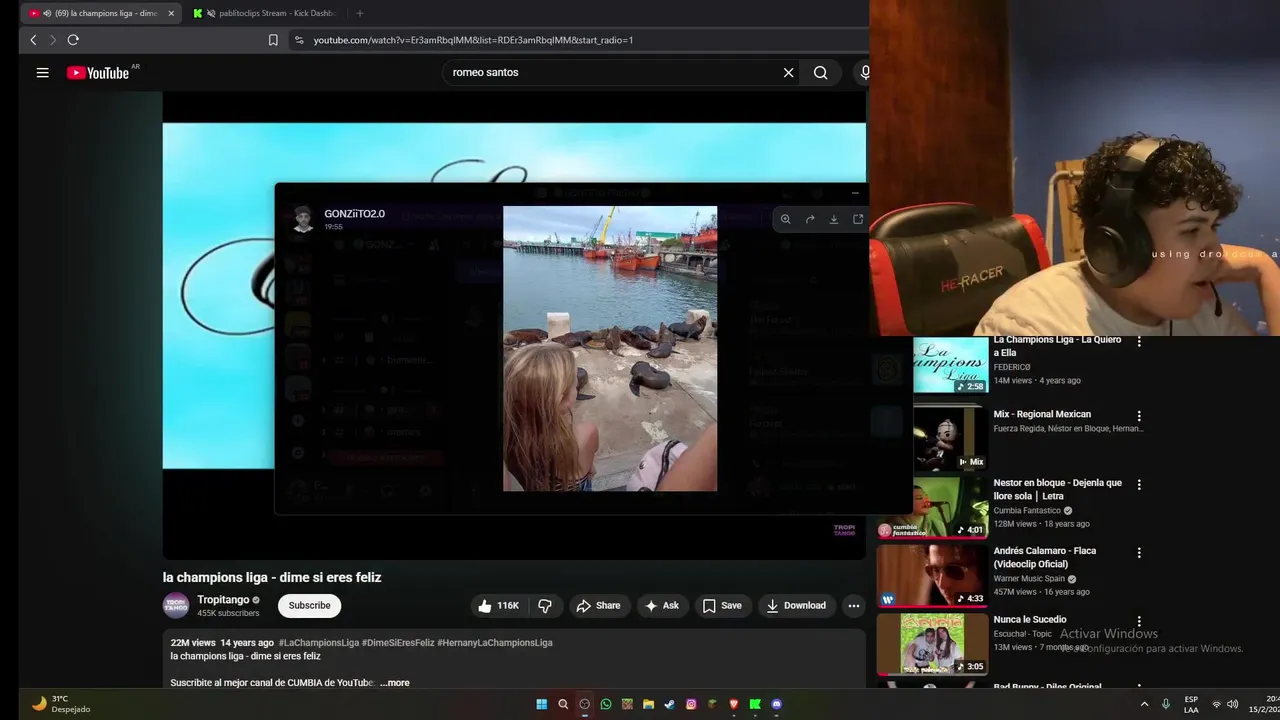This screenshot has height=720, width=1280.
Task: Expand description with ...more
Action: [394, 682]
